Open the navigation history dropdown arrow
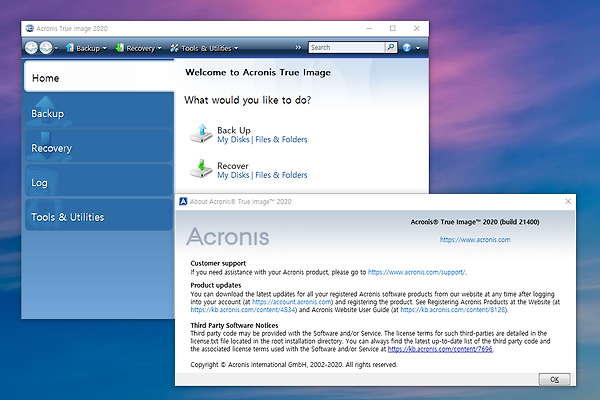The height and width of the screenshot is (400, 600). [56, 48]
